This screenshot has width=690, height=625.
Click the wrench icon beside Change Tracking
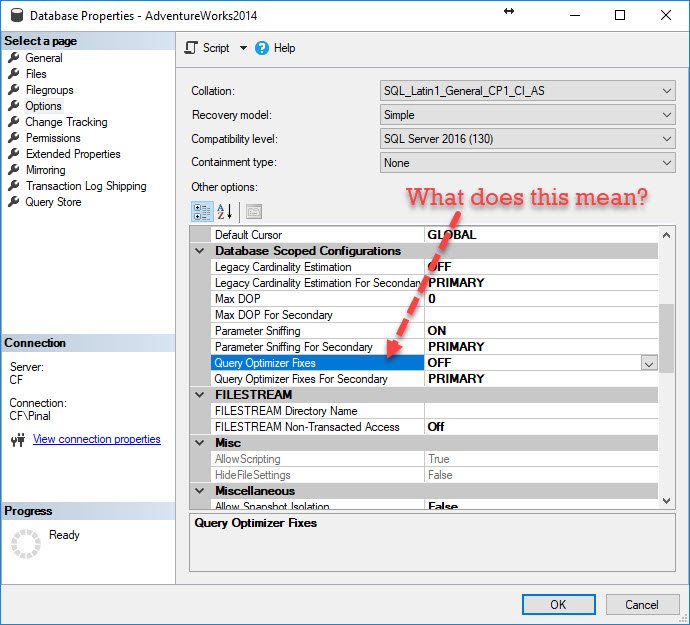tap(14, 121)
